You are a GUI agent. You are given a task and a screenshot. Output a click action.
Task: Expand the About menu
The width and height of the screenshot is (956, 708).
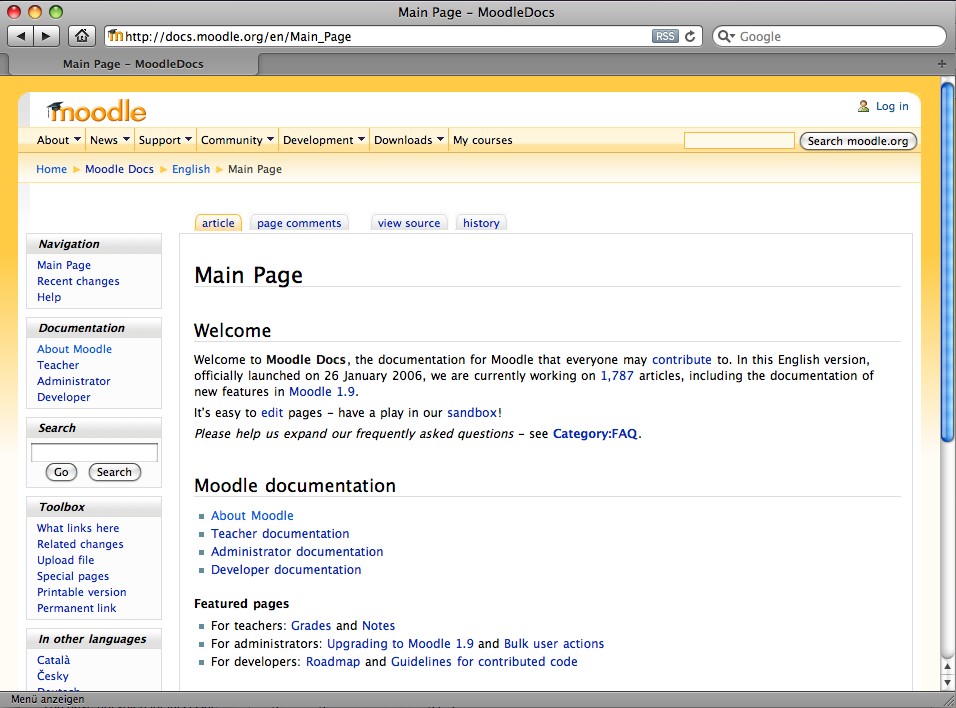point(59,140)
